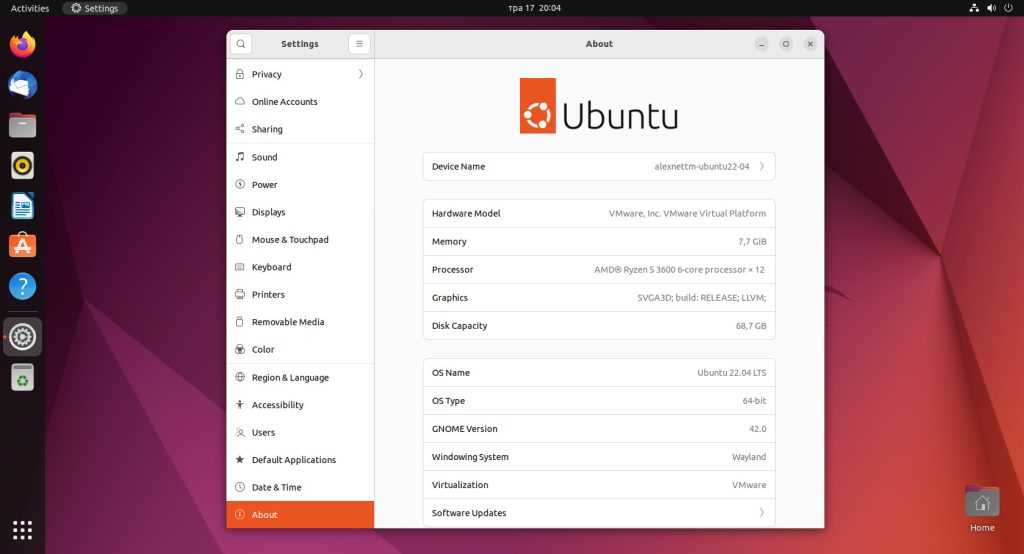Click the Displays monitor icon
The image size is (1024, 554).
[240, 212]
